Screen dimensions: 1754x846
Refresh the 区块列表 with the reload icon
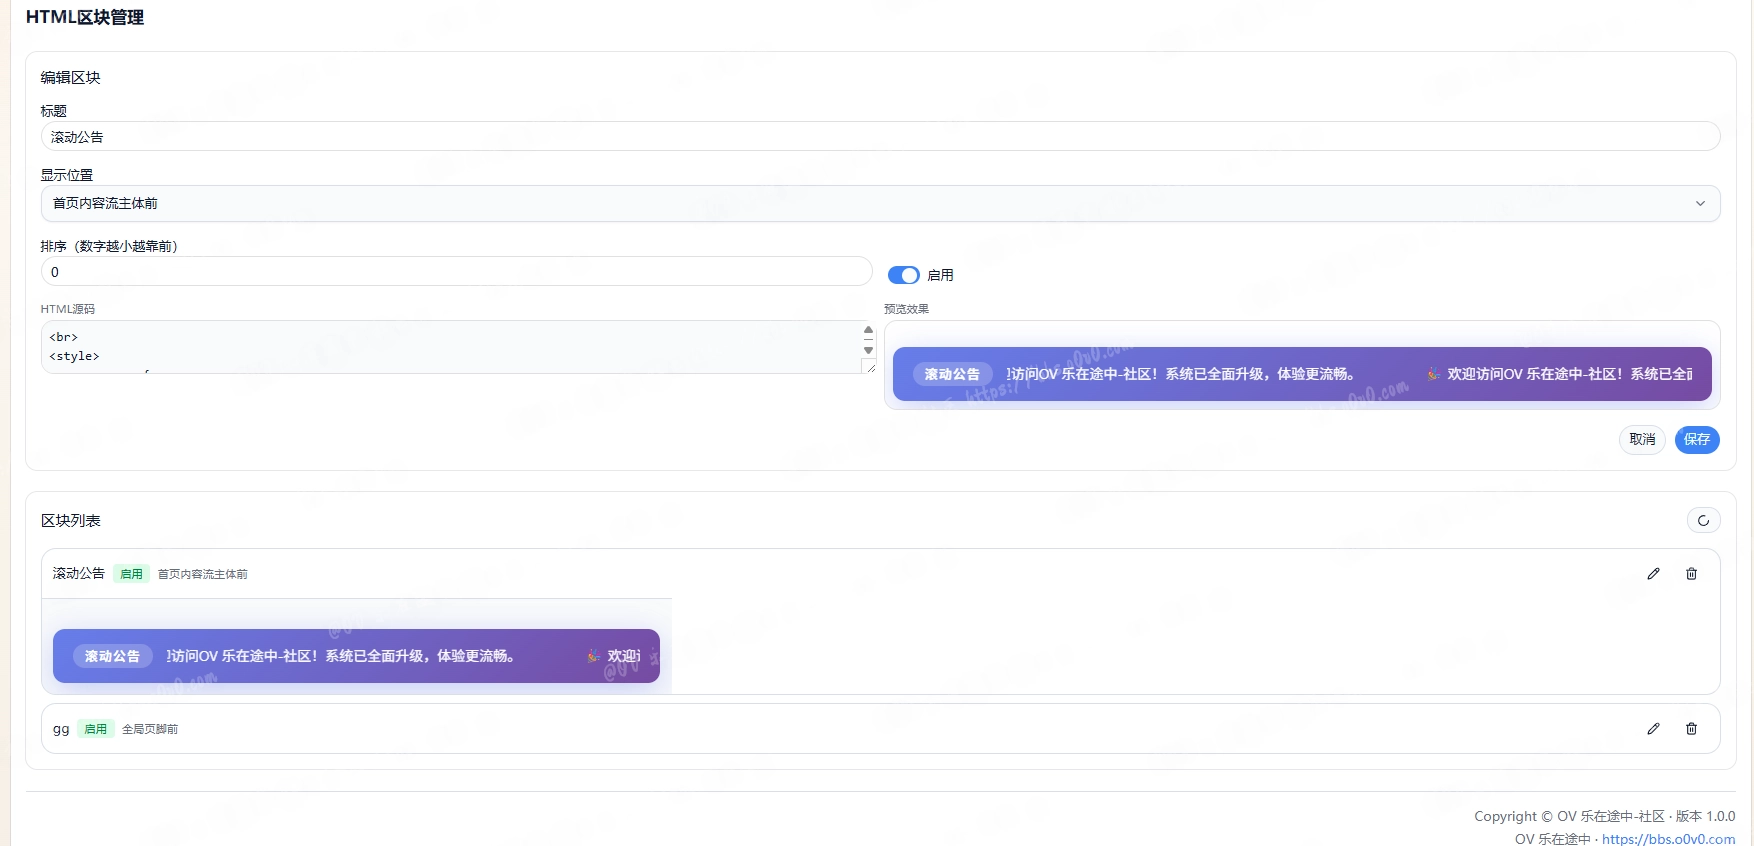[x=1703, y=520]
